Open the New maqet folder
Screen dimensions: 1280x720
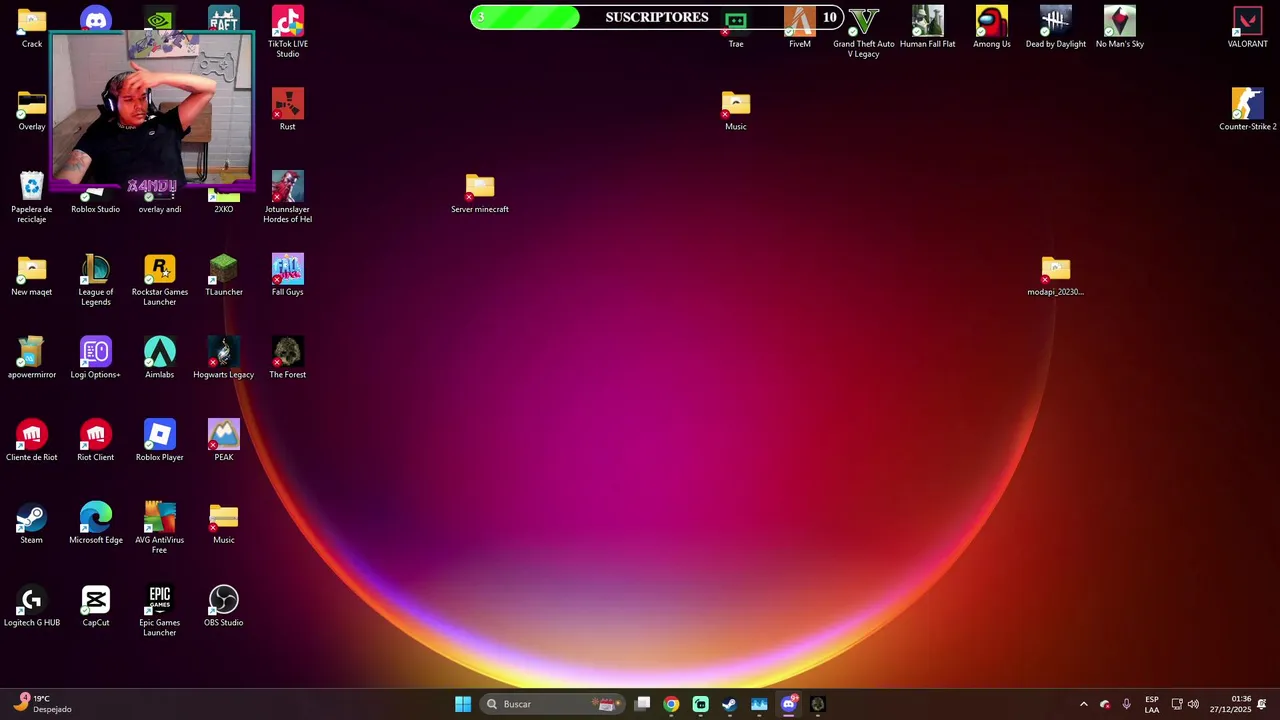pyautogui.click(x=32, y=275)
